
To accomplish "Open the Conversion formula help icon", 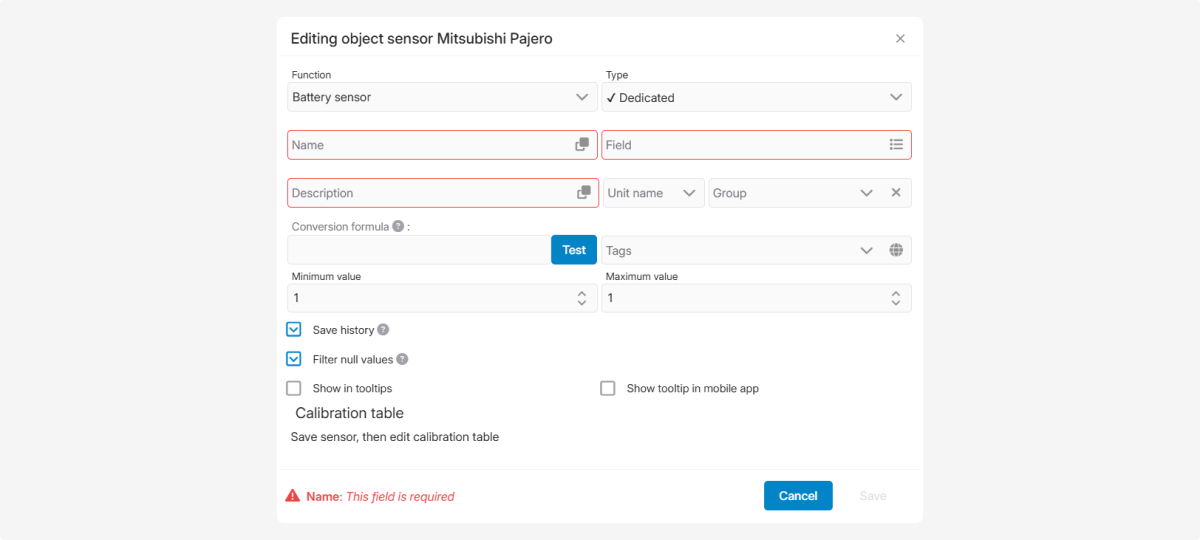I will coord(398,227).
